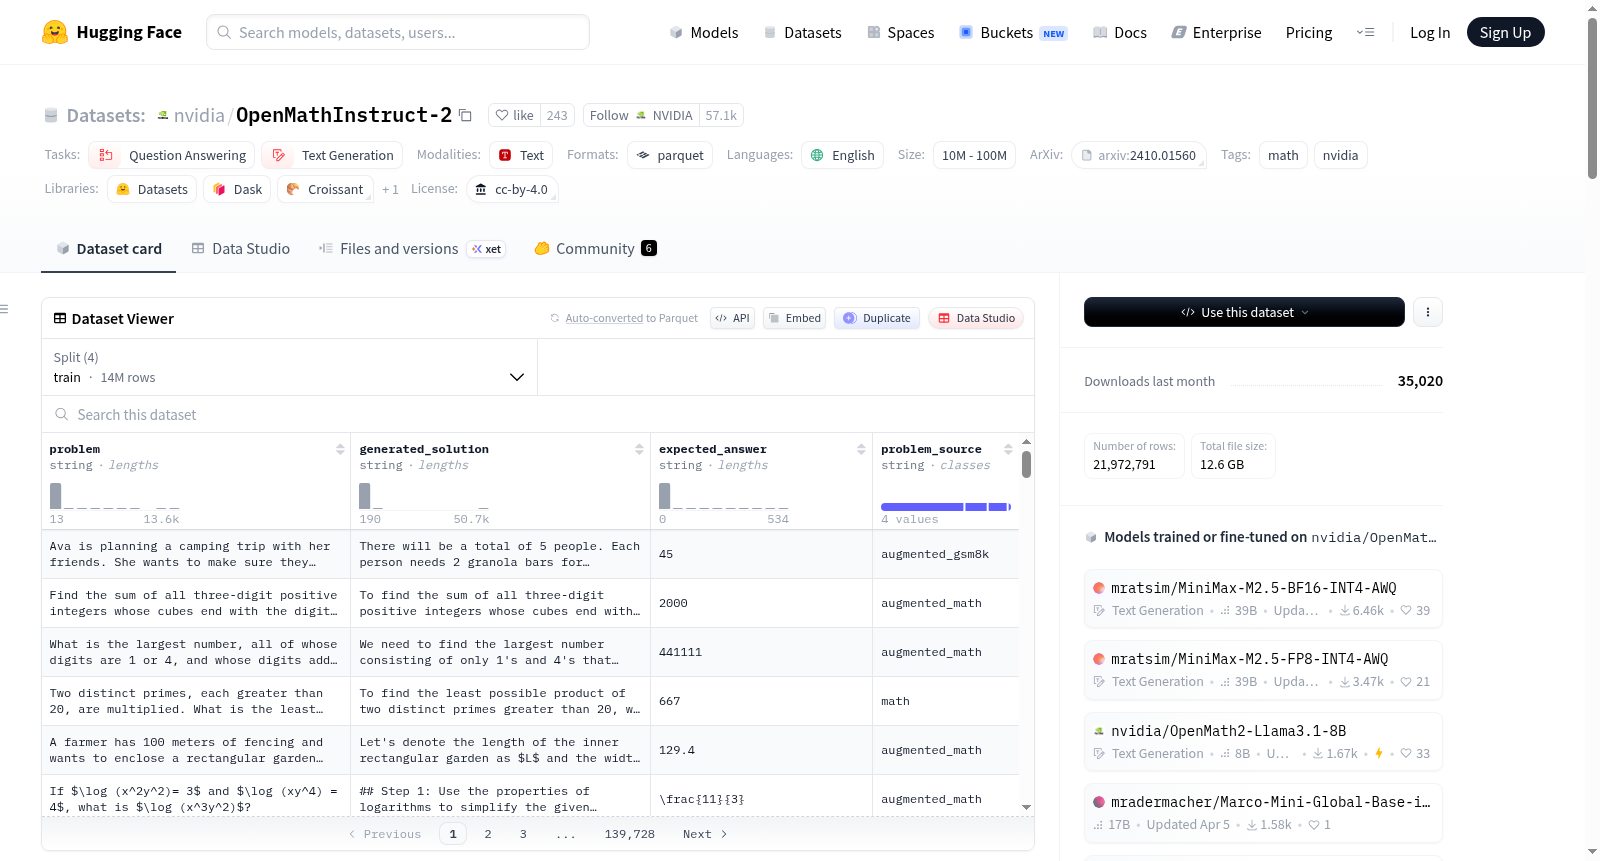Open the three-dot options menu beside Use this dataset
Screen dimensions: 1600x861
coord(1427,312)
